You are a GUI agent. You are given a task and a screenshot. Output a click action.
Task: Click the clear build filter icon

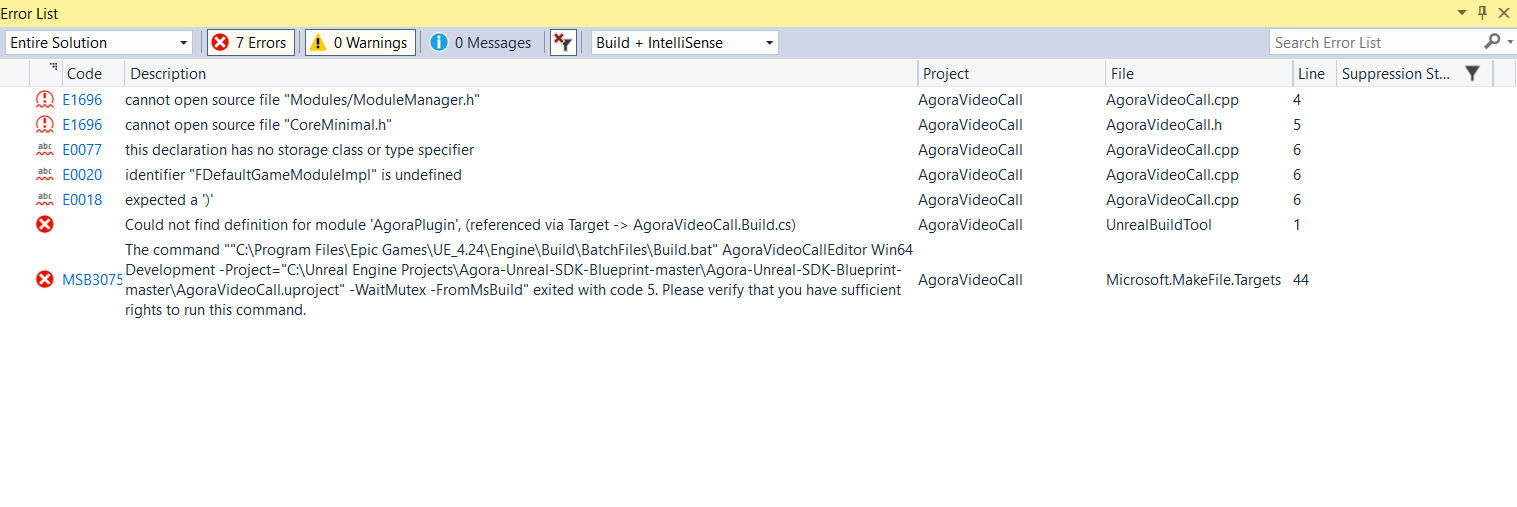[563, 42]
